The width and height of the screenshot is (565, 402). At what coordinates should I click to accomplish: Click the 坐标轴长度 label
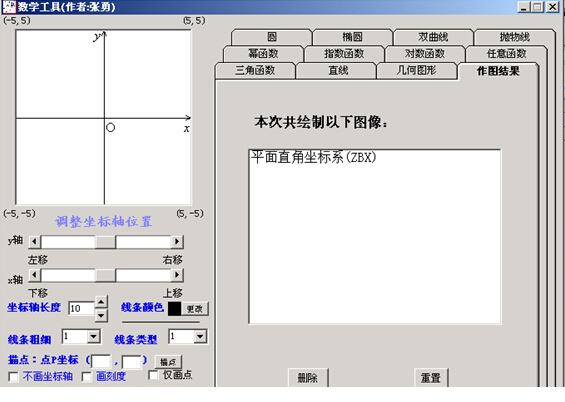34,308
